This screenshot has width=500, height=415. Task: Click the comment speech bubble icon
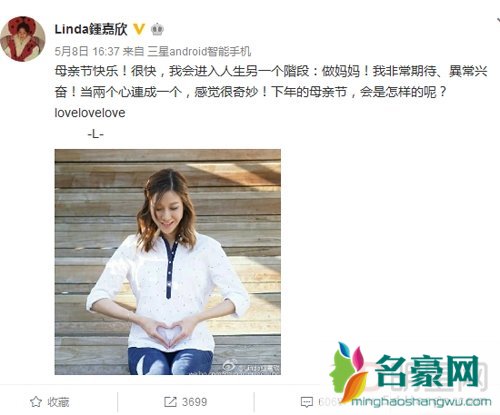(306, 402)
